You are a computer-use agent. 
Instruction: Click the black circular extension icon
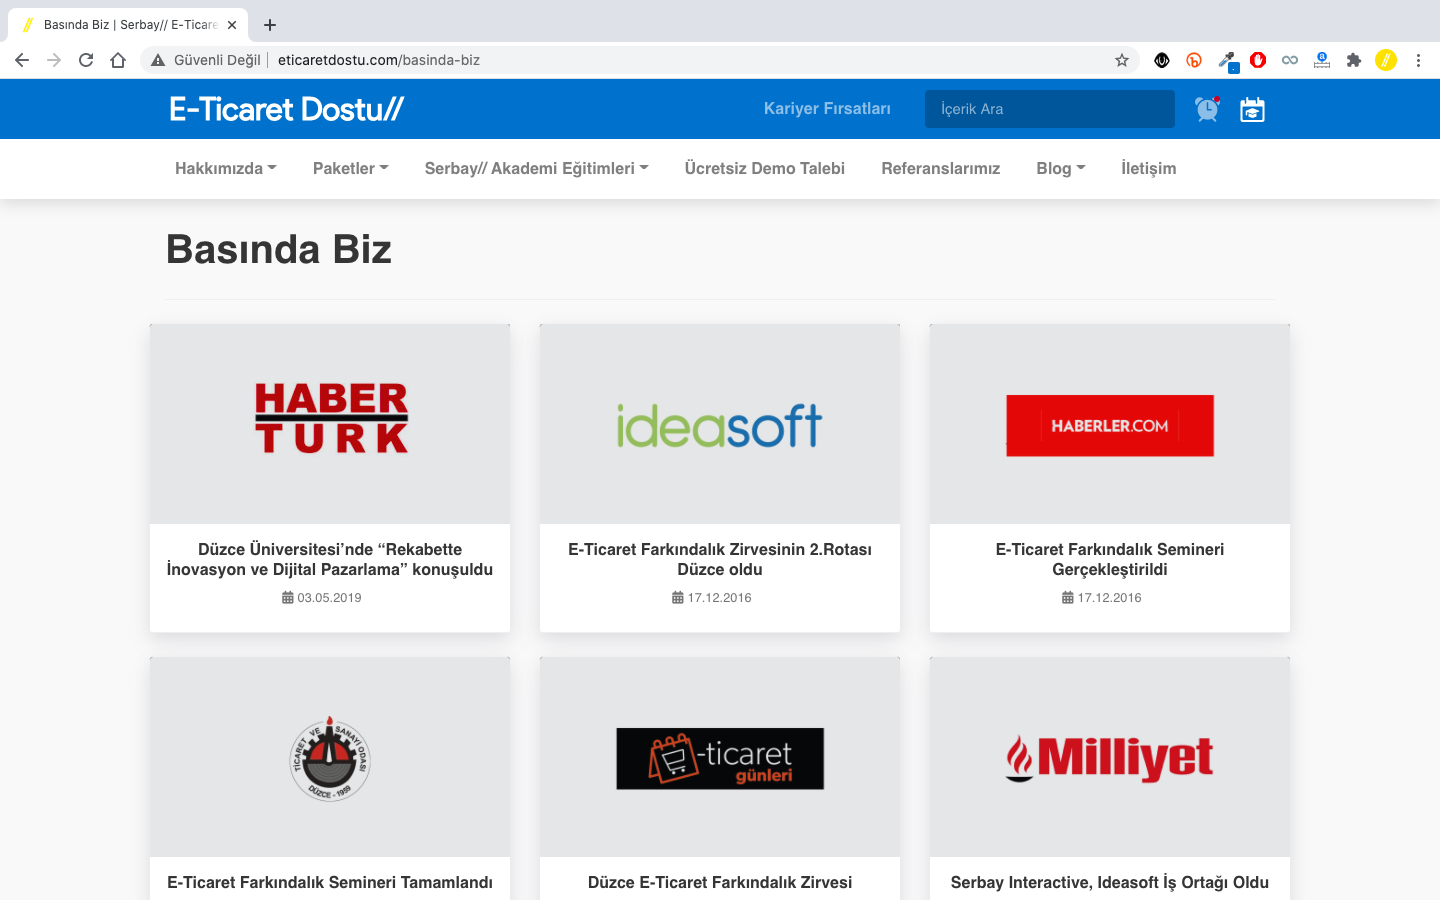point(1162,60)
